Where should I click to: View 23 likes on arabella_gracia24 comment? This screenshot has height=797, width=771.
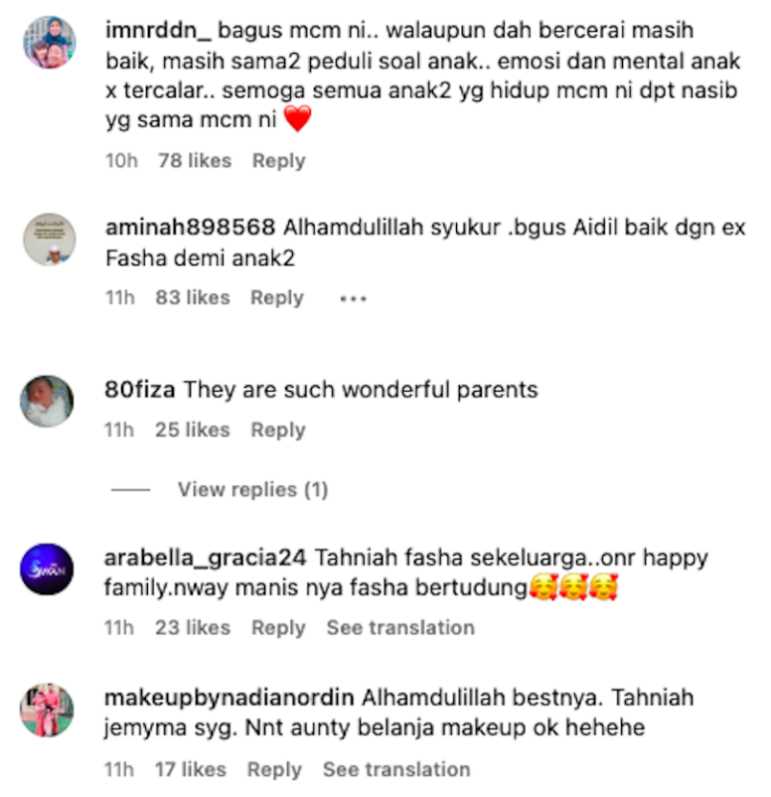tap(193, 628)
